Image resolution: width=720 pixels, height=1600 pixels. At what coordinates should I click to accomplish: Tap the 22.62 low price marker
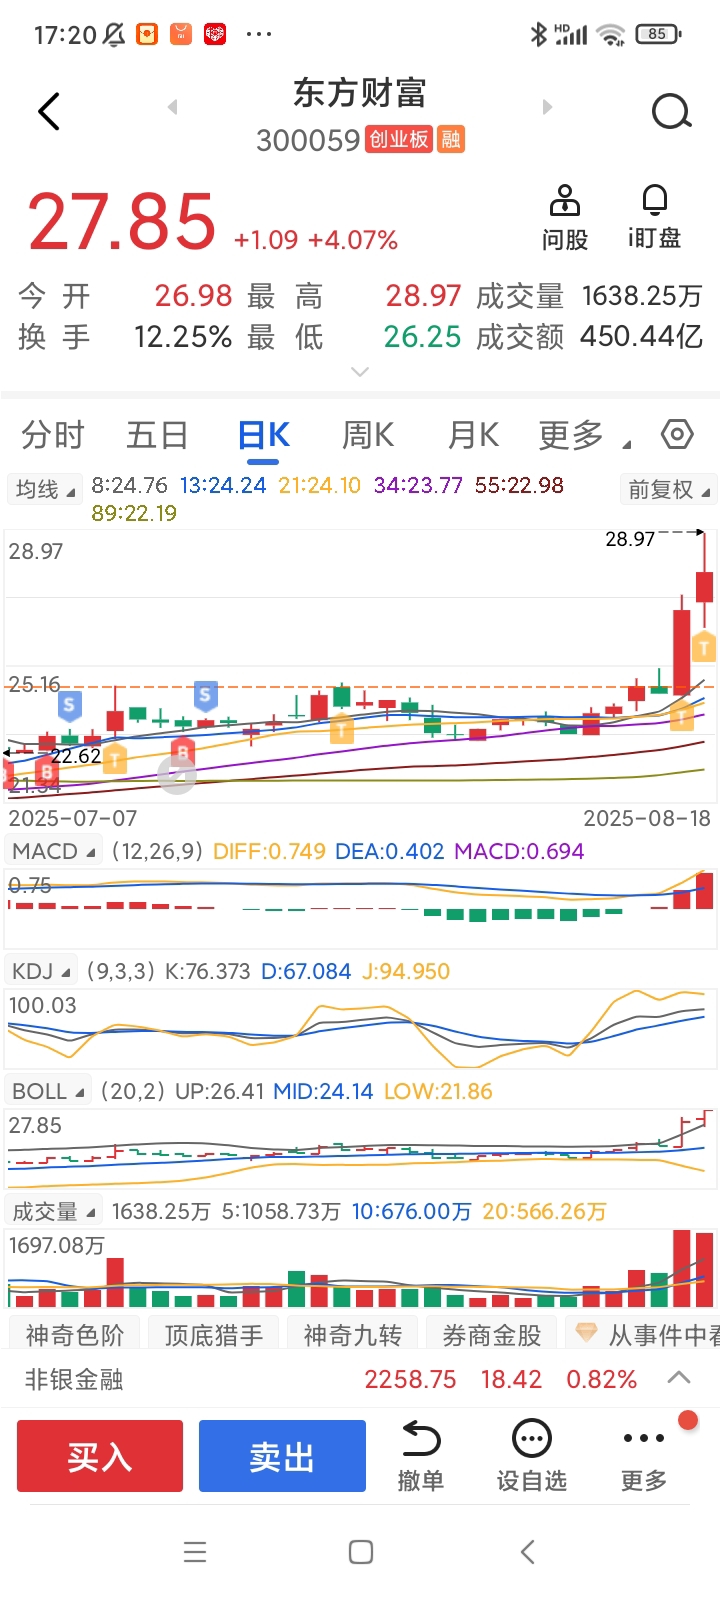tap(76, 756)
